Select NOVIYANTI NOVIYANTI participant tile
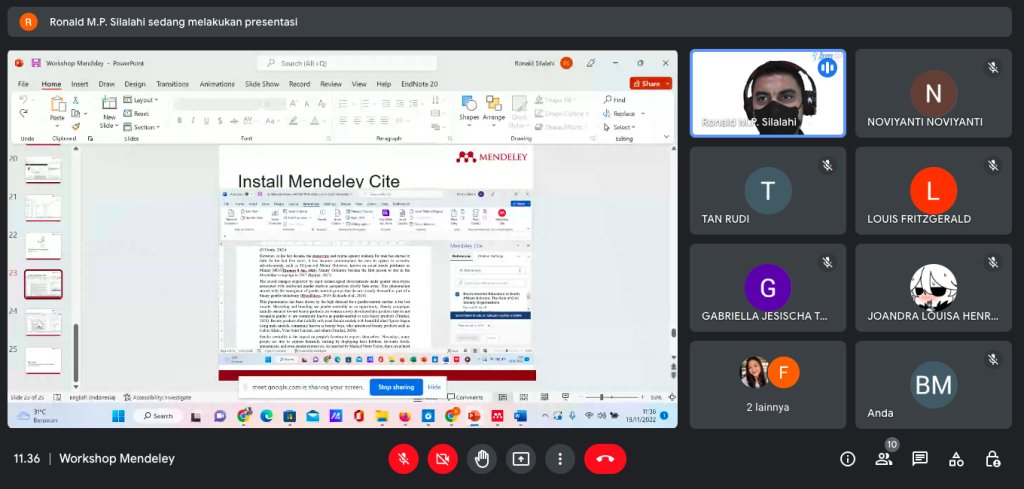Image resolution: width=1024 pixels, height=489 pixels. pos(933,93)
